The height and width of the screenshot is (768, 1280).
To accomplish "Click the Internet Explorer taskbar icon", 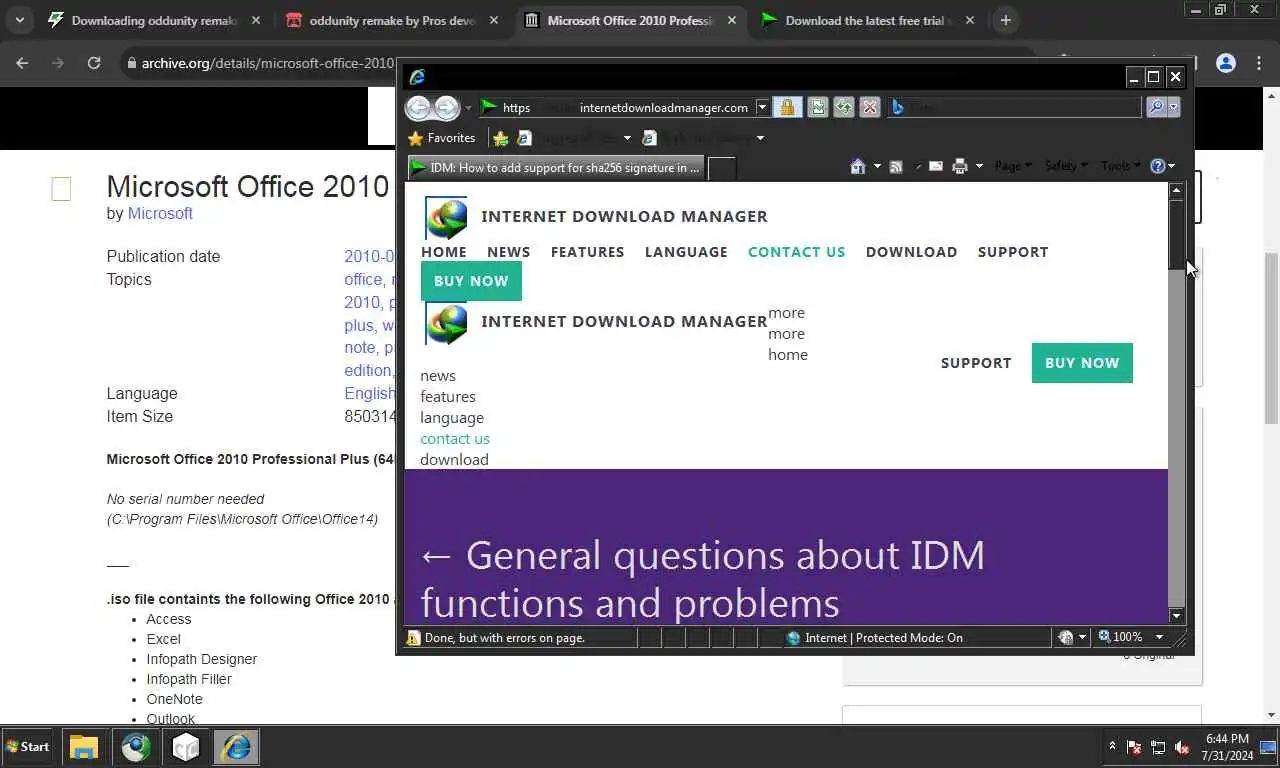I will pos(236,747).
